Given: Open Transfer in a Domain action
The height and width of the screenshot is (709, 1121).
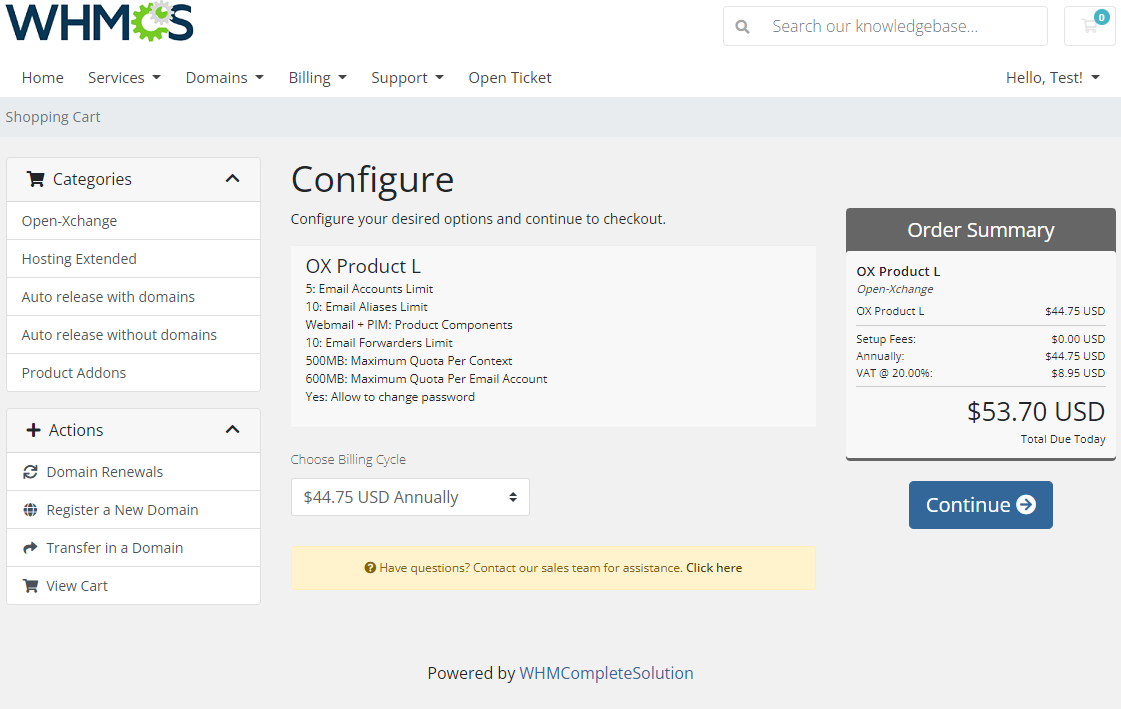Looking at the screenshot, I should coord(133,547).
